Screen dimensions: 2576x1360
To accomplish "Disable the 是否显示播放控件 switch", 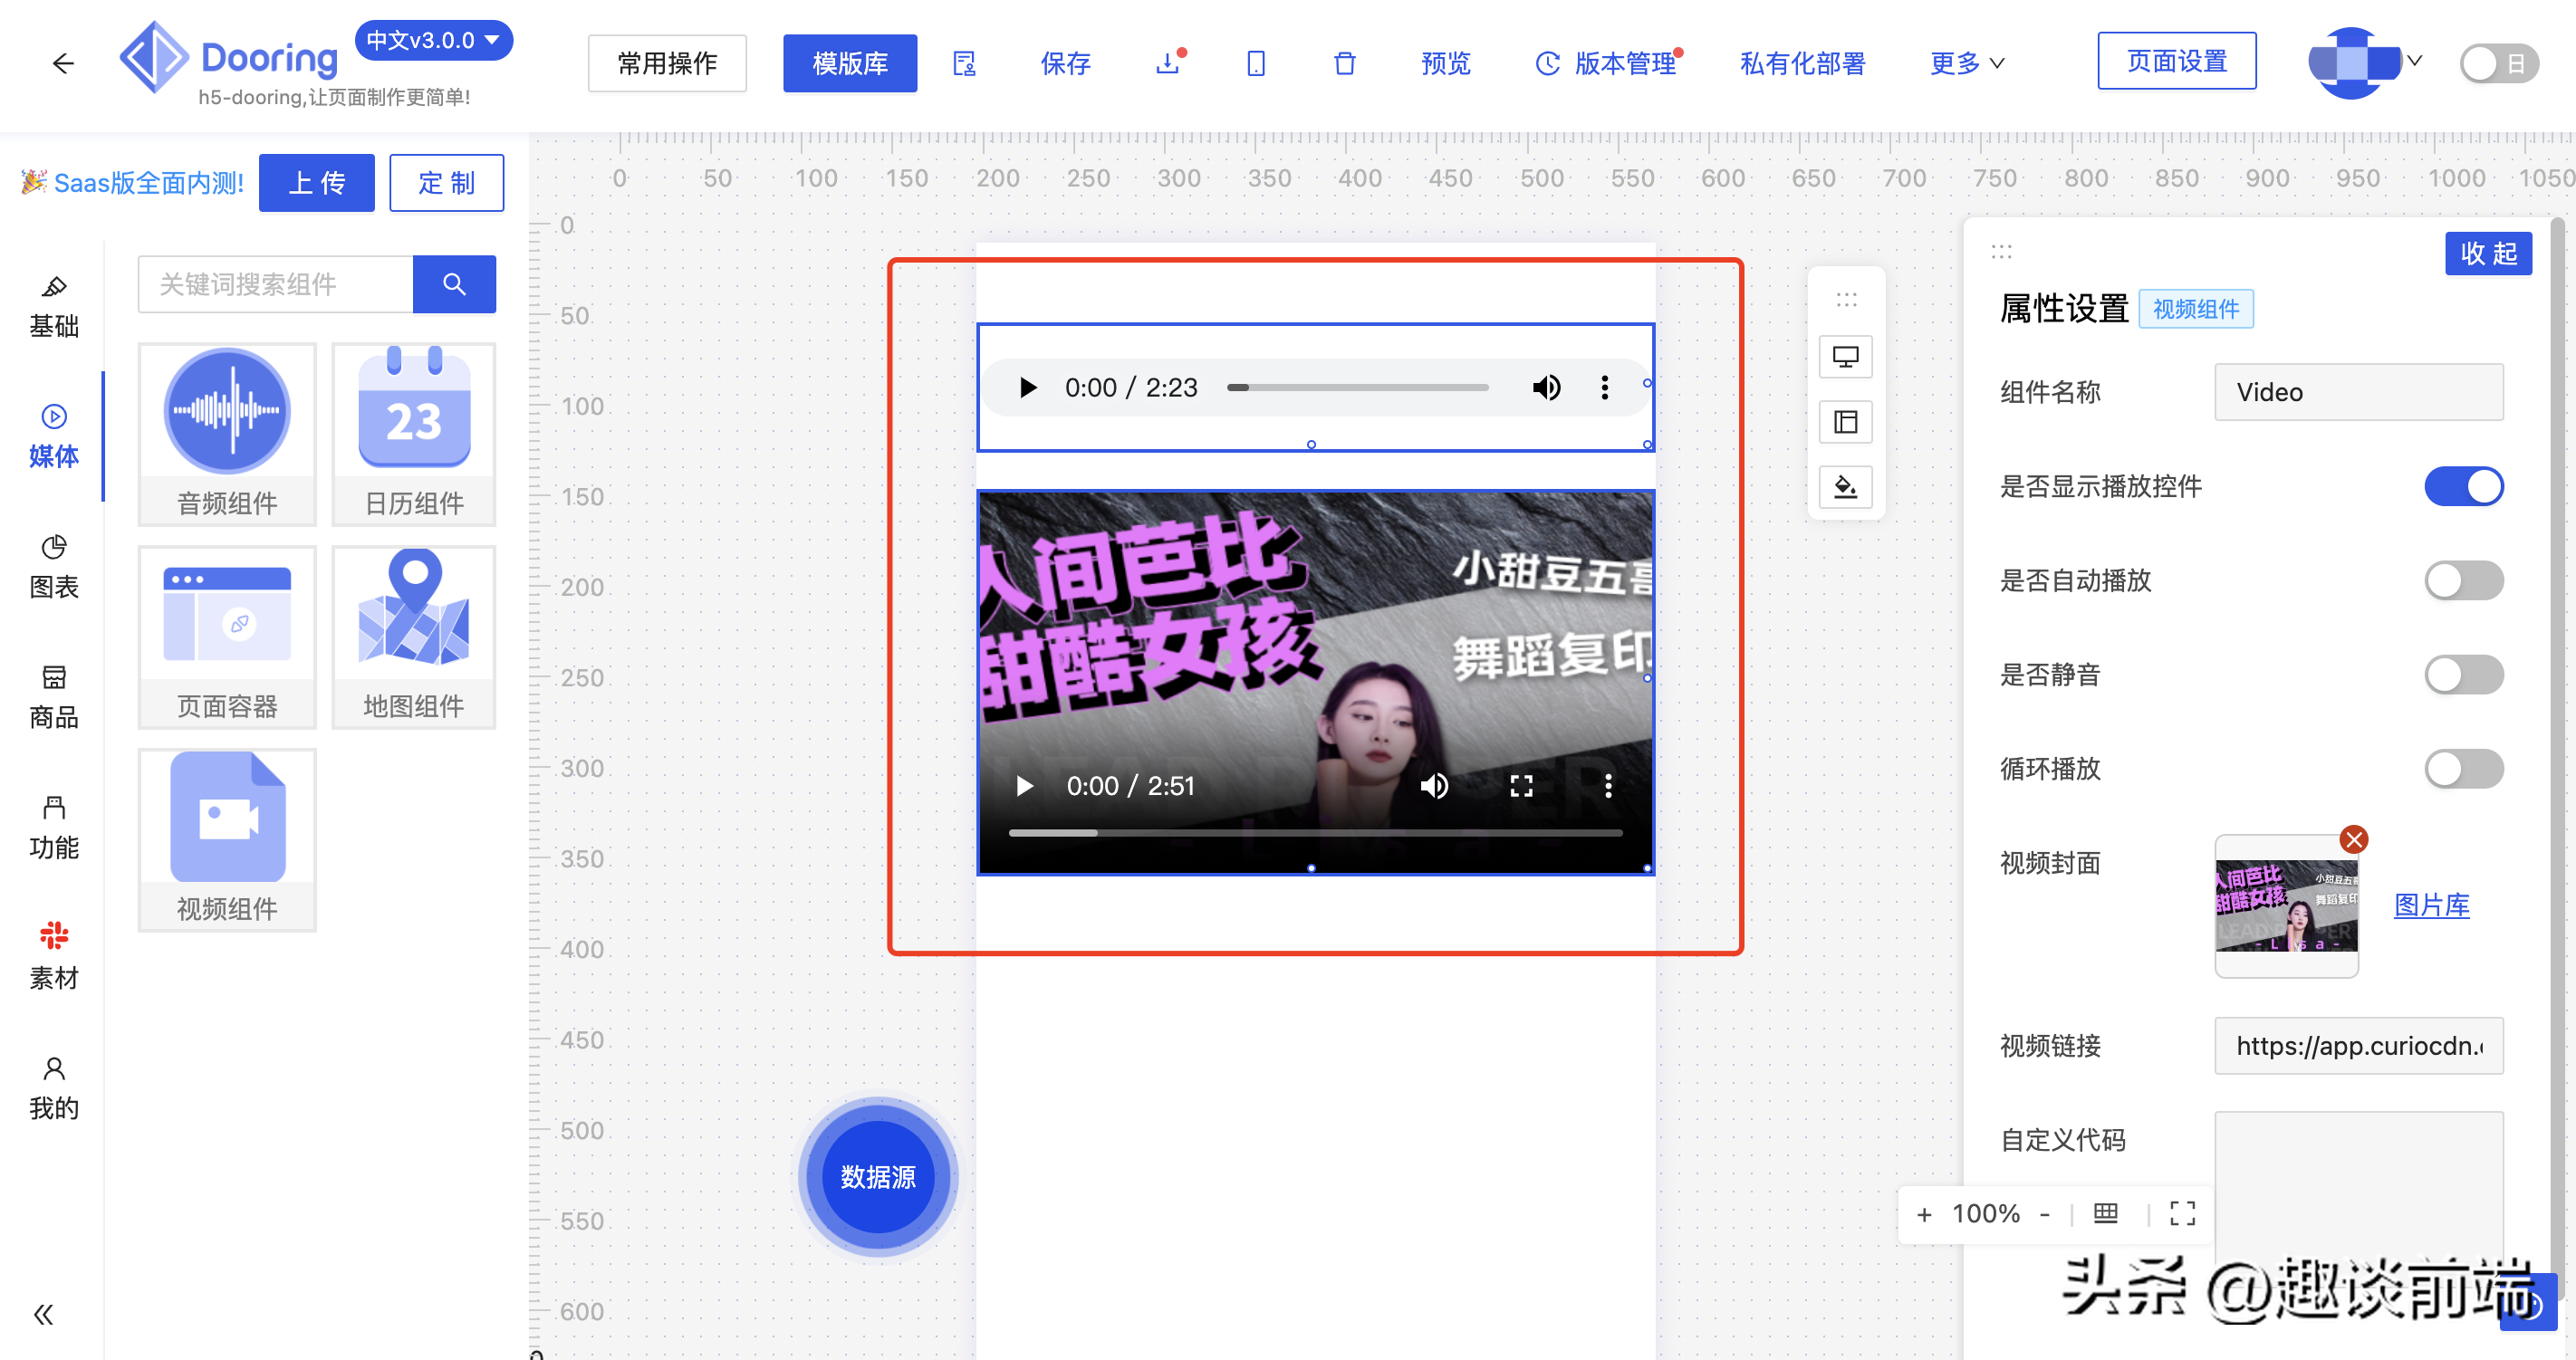I will pos(2462,486).
